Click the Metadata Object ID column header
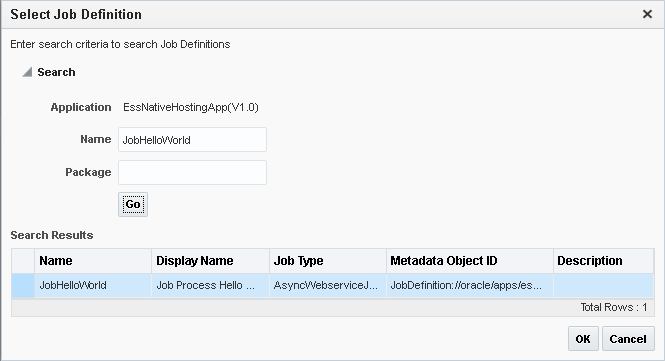Image resolution: width=665 pixels, height=361 pixels. coord(470,260)
